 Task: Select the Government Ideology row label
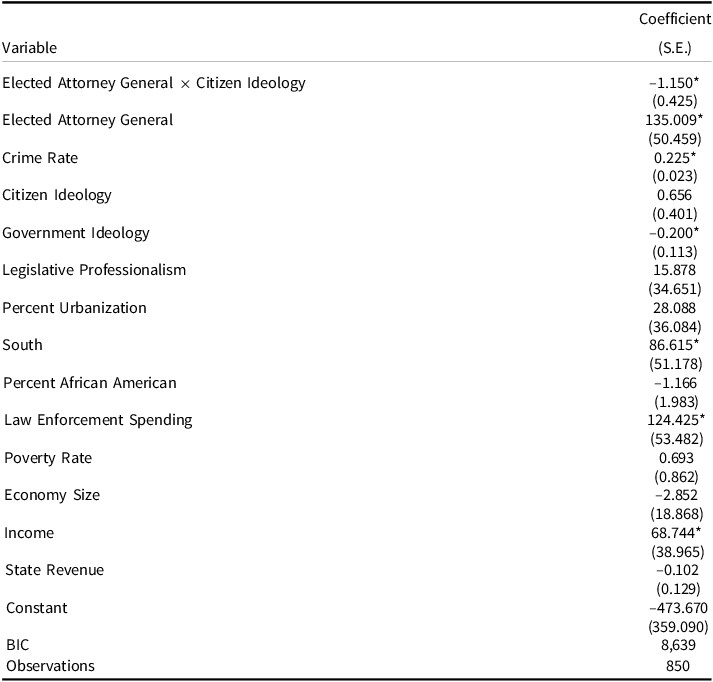[x=76, y=233]
